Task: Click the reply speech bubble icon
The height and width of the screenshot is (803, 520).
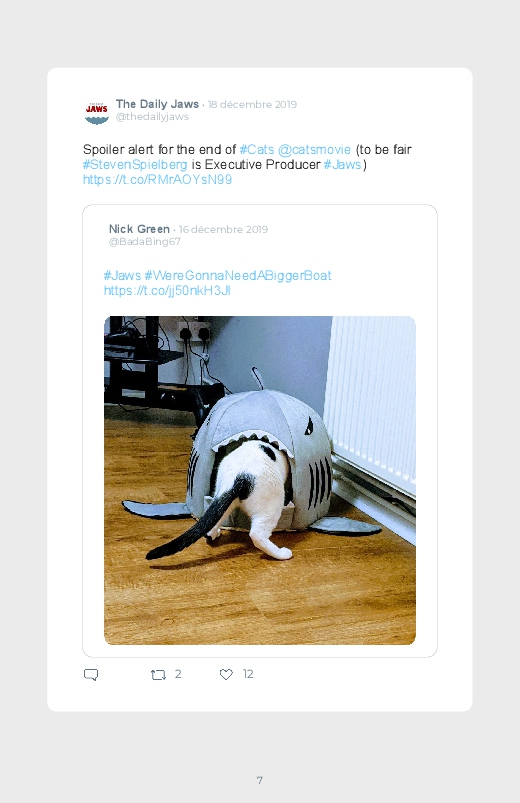Action: (91, 674)
